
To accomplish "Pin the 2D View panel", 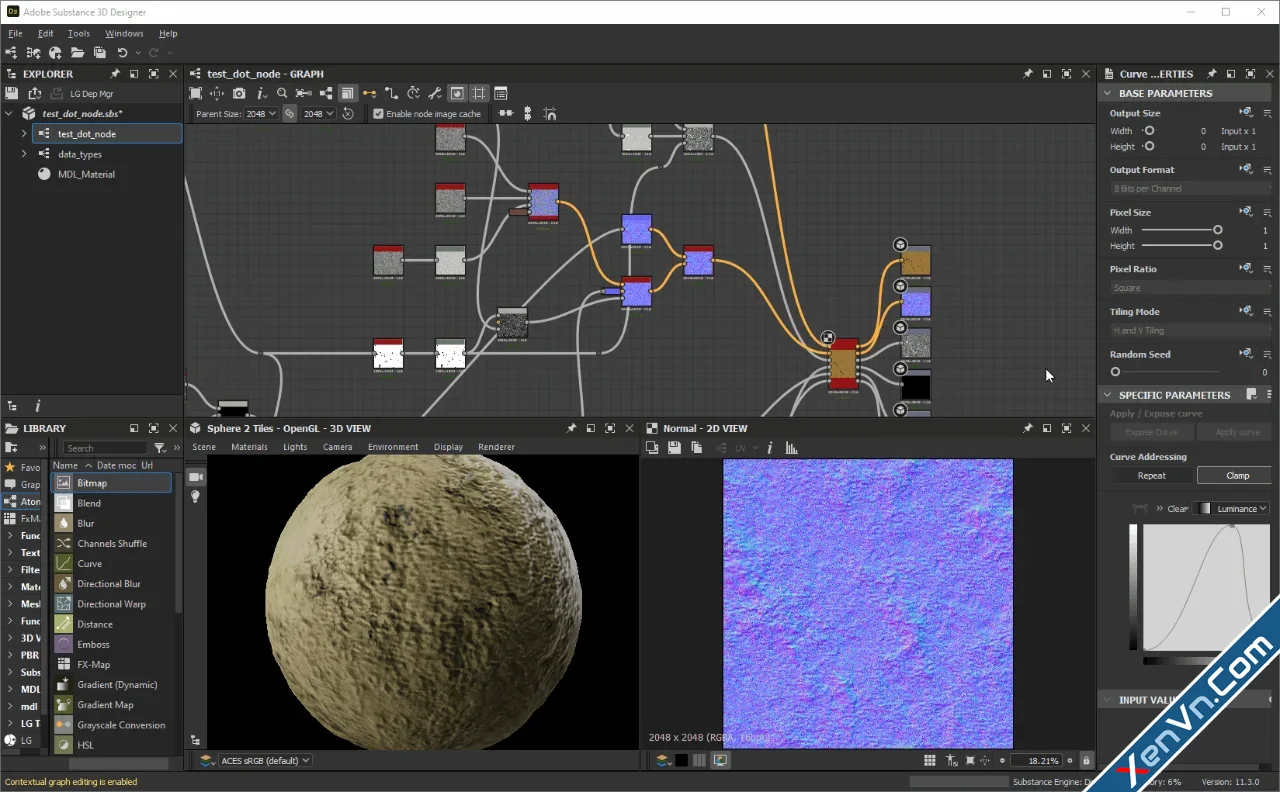I will [x=1027, y=428].
